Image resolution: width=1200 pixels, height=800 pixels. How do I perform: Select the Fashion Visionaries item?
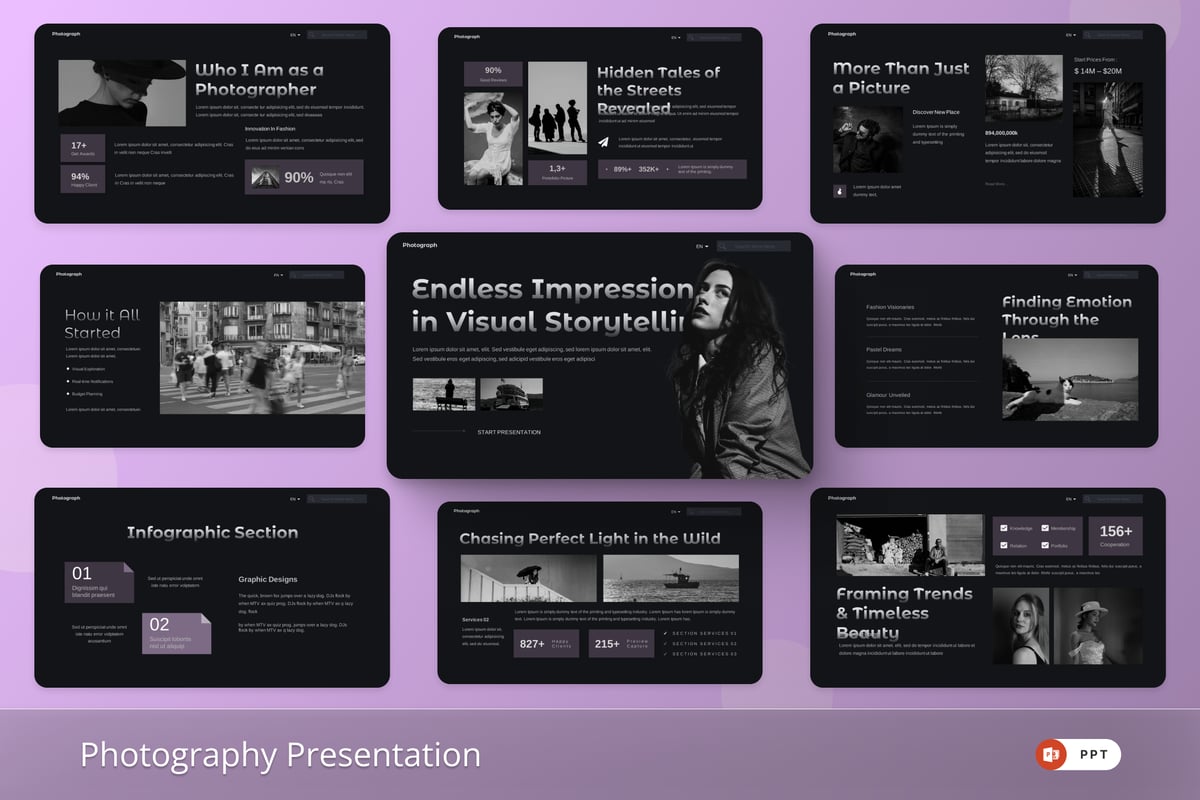click(890, 307)
